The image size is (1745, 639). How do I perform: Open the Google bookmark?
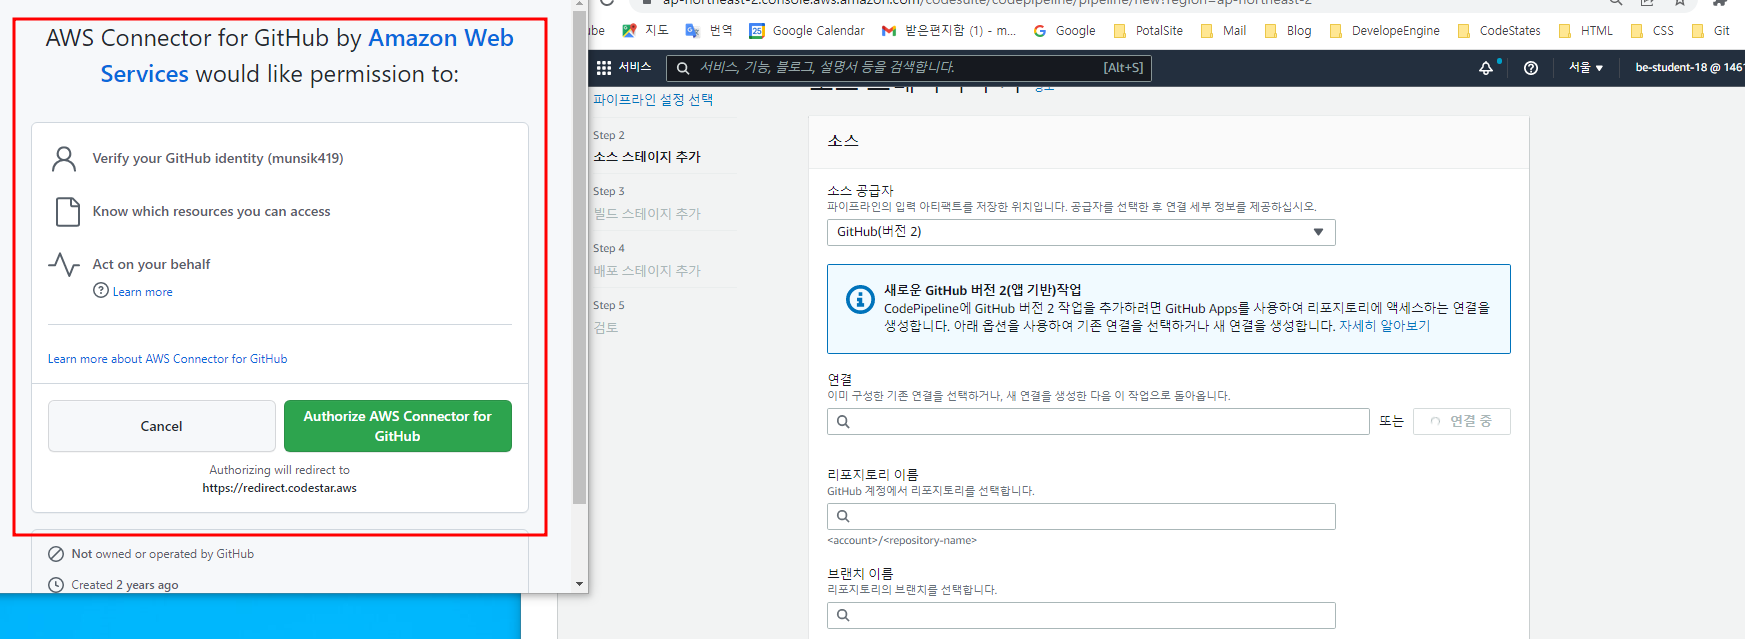1064,31
